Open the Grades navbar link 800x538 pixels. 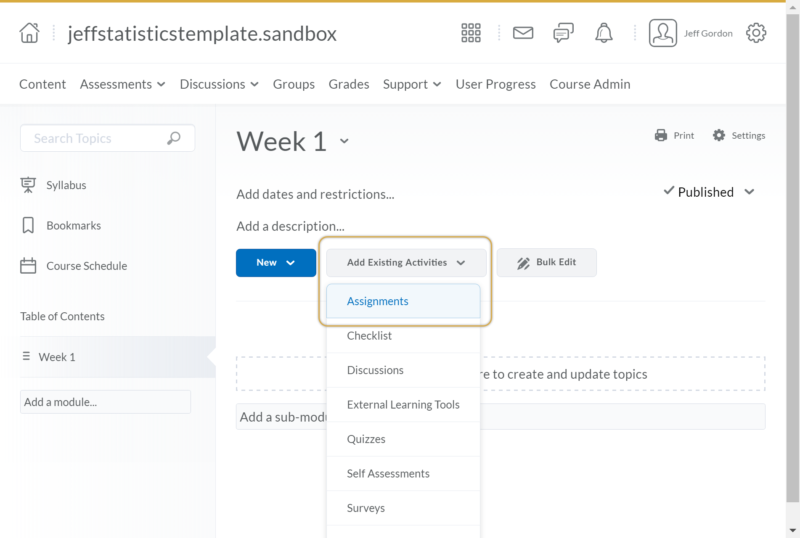pos(348,84)
